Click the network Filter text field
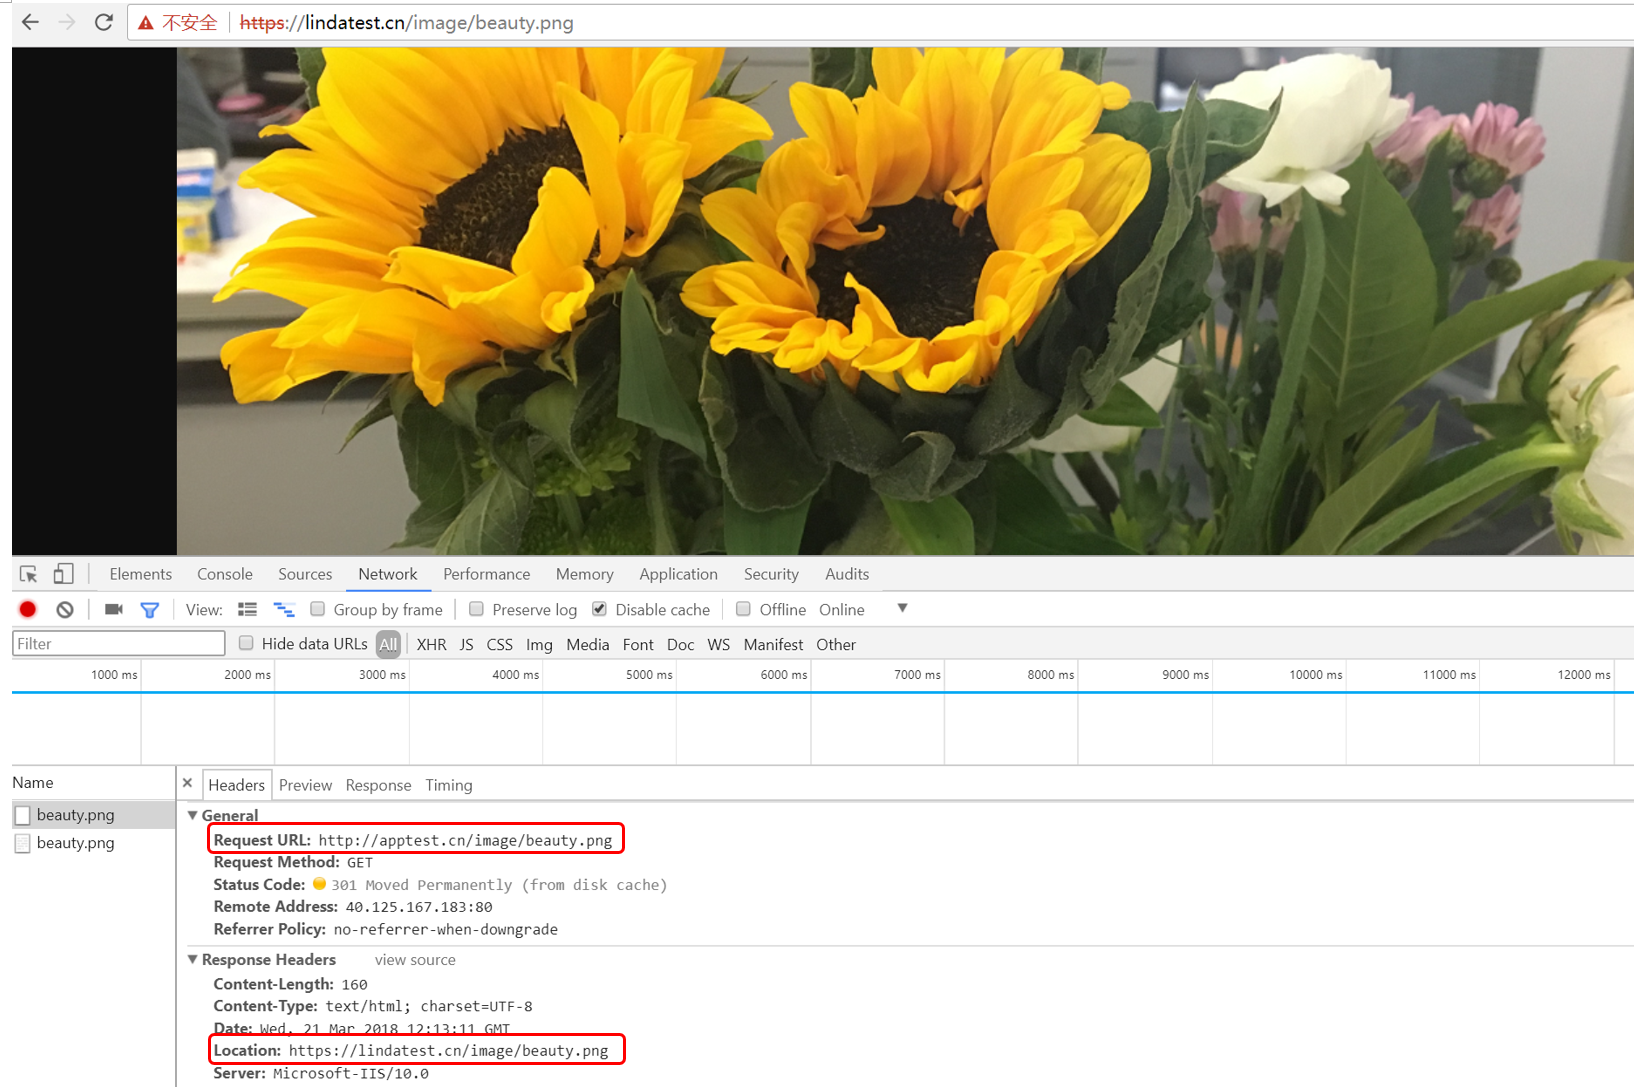This screenshot has width=1634, height=1087. tap(118, 643)
